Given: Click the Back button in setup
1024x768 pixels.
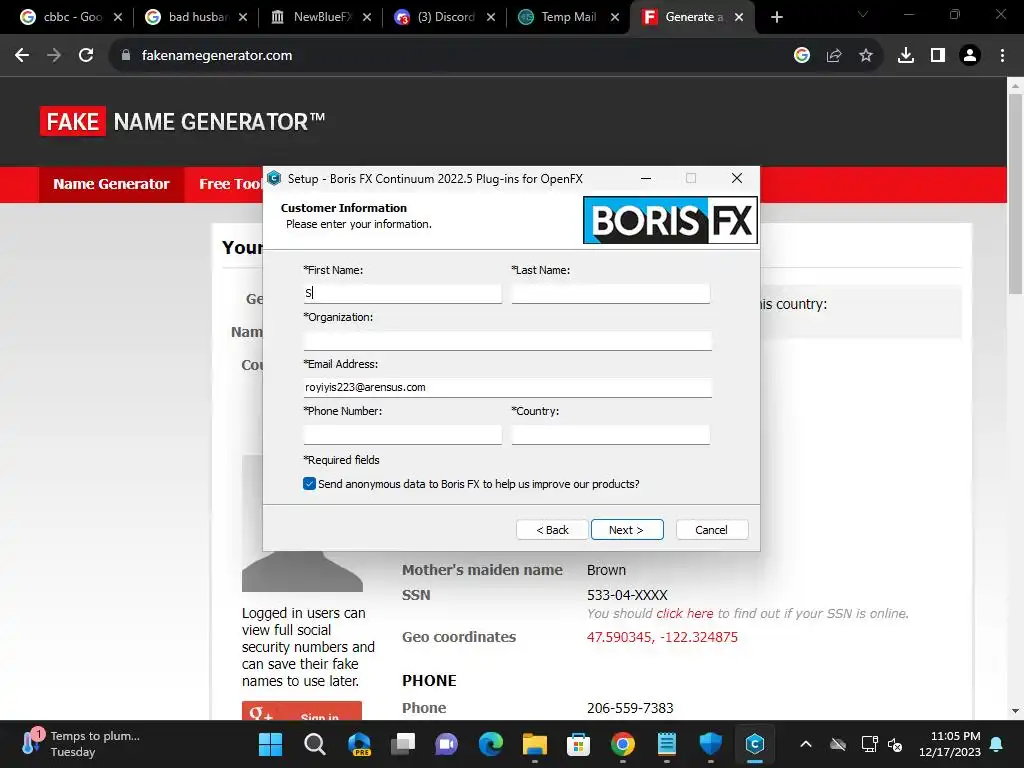Looking at the screenshot, I should pos(552,530).
